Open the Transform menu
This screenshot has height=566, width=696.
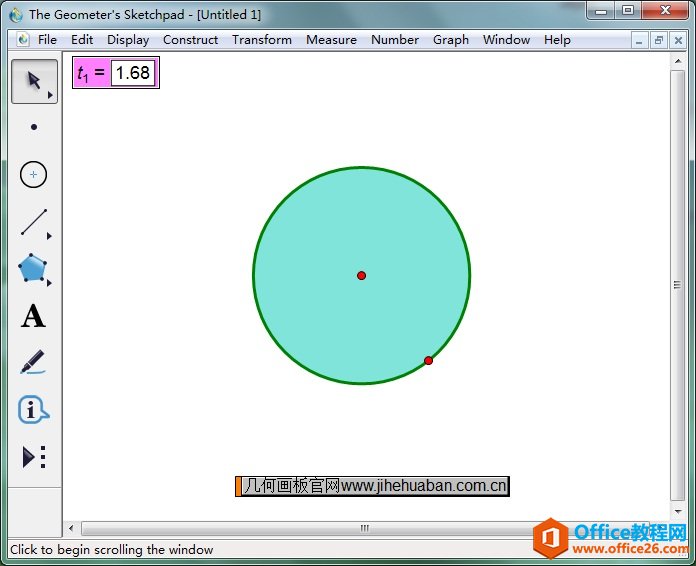point(262,40)
